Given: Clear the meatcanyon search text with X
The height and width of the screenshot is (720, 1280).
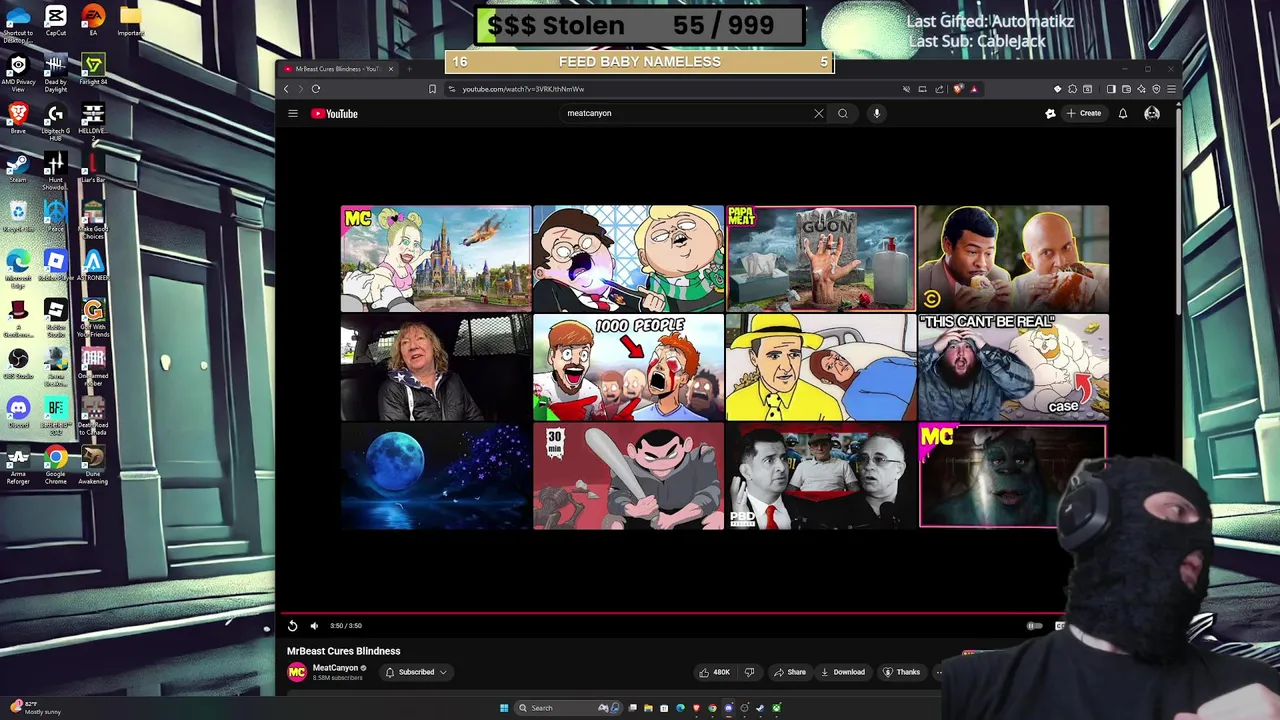Looking at the screenshot, I should pyautogui.click(x=819, y=113).
